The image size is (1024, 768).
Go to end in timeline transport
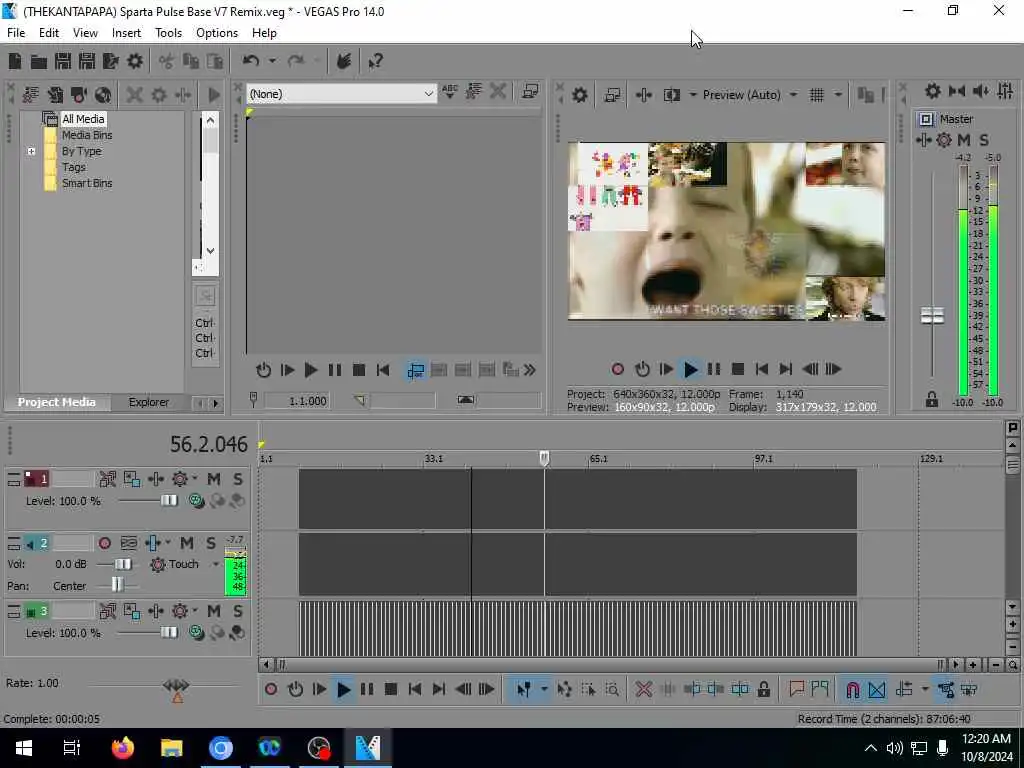(x=439, y=689)
